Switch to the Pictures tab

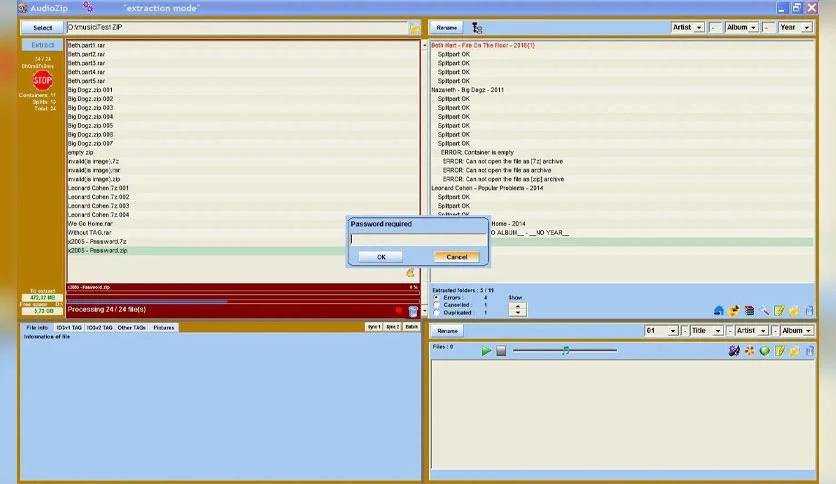coord(164,327)
